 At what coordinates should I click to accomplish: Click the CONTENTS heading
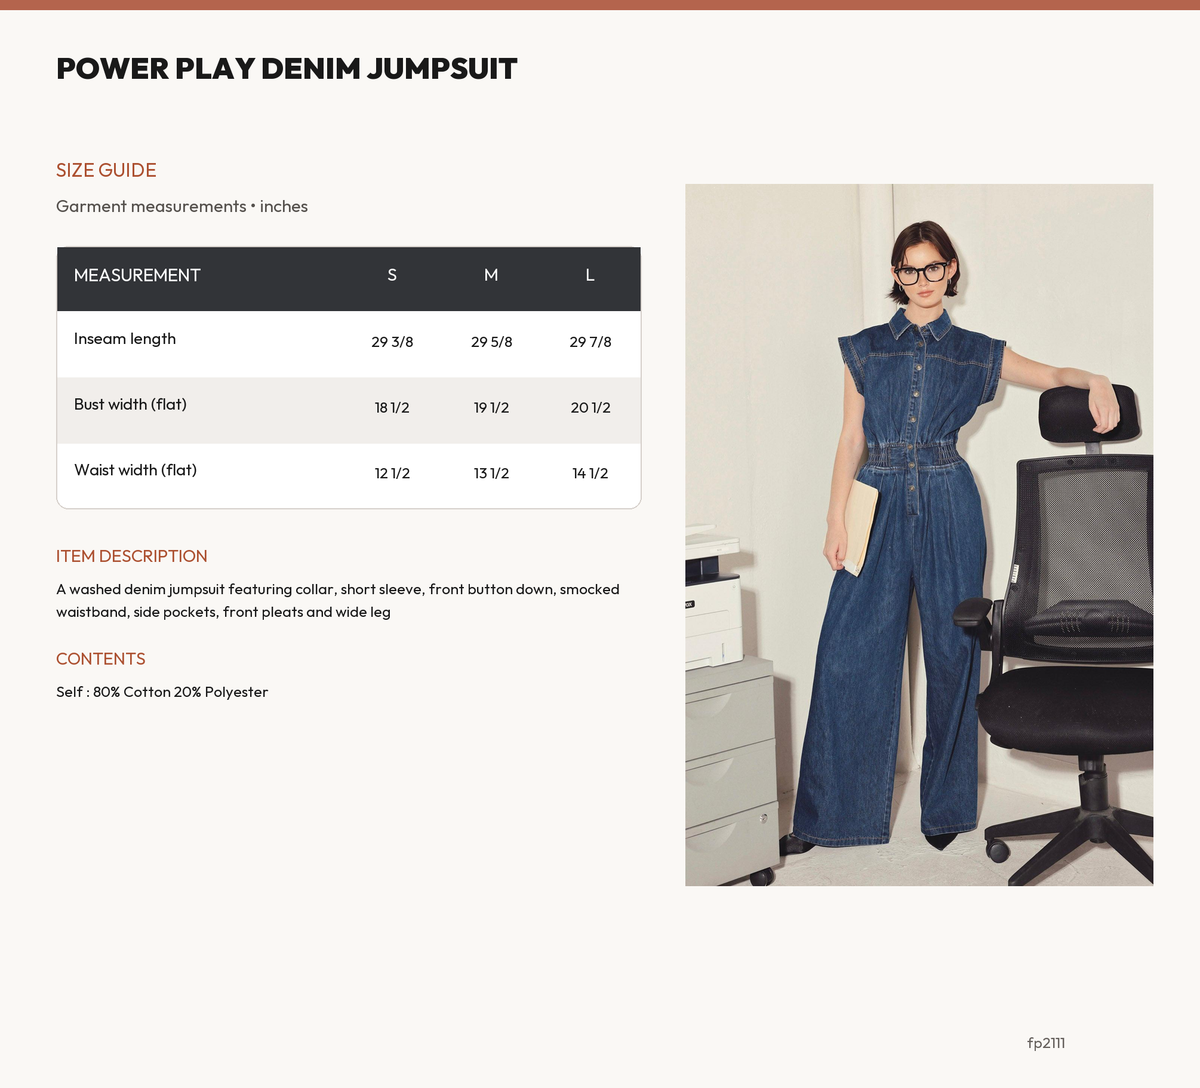tap(101, 659)
